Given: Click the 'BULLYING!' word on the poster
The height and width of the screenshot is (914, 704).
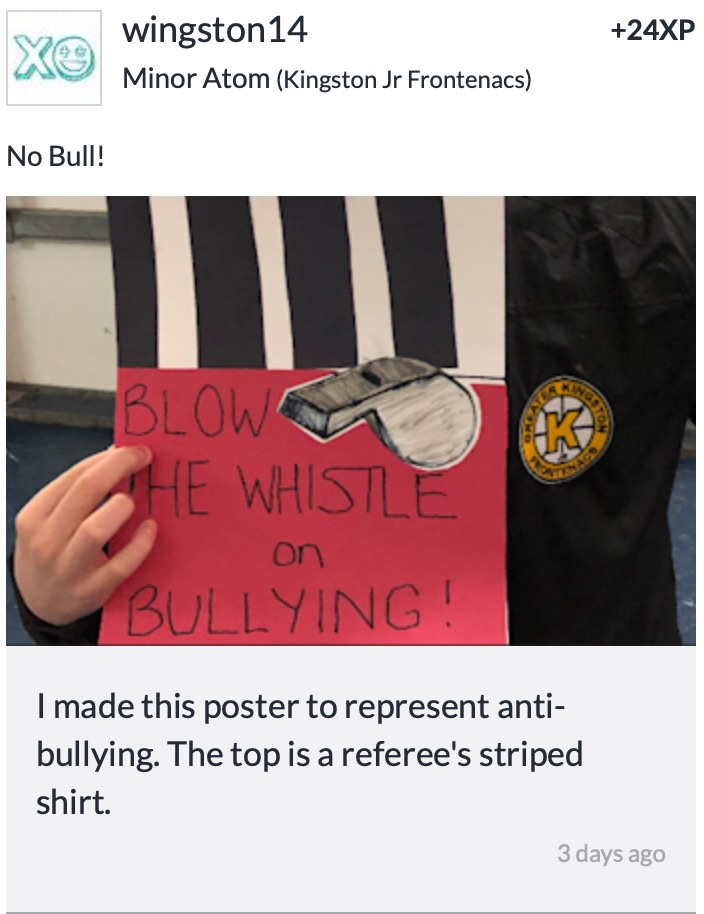Looking at the screenshot, I should point(290,609).
